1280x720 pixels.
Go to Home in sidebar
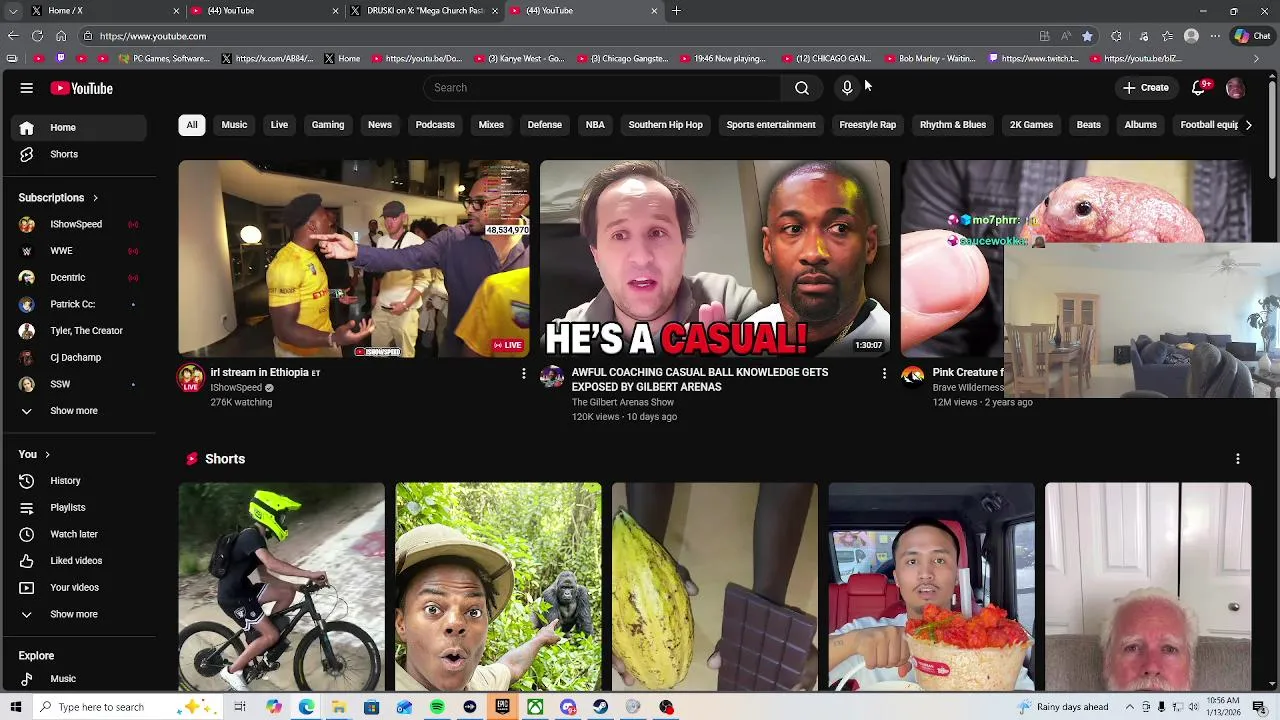[x=80, y=128]
